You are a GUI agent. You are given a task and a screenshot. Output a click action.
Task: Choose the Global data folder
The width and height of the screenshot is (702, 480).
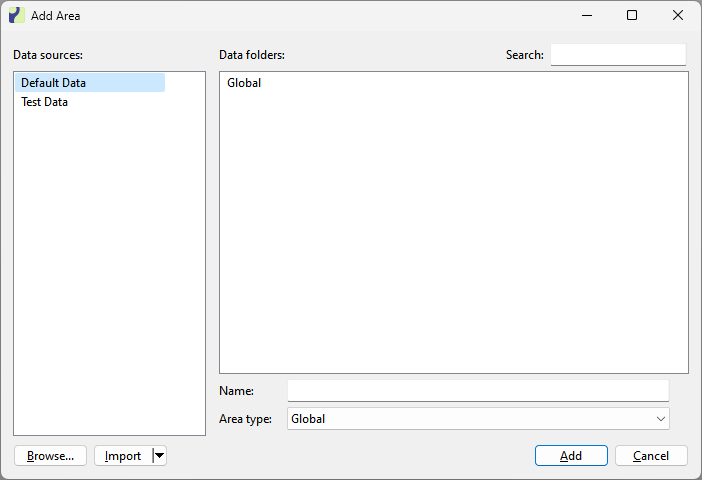pos(244,83)
